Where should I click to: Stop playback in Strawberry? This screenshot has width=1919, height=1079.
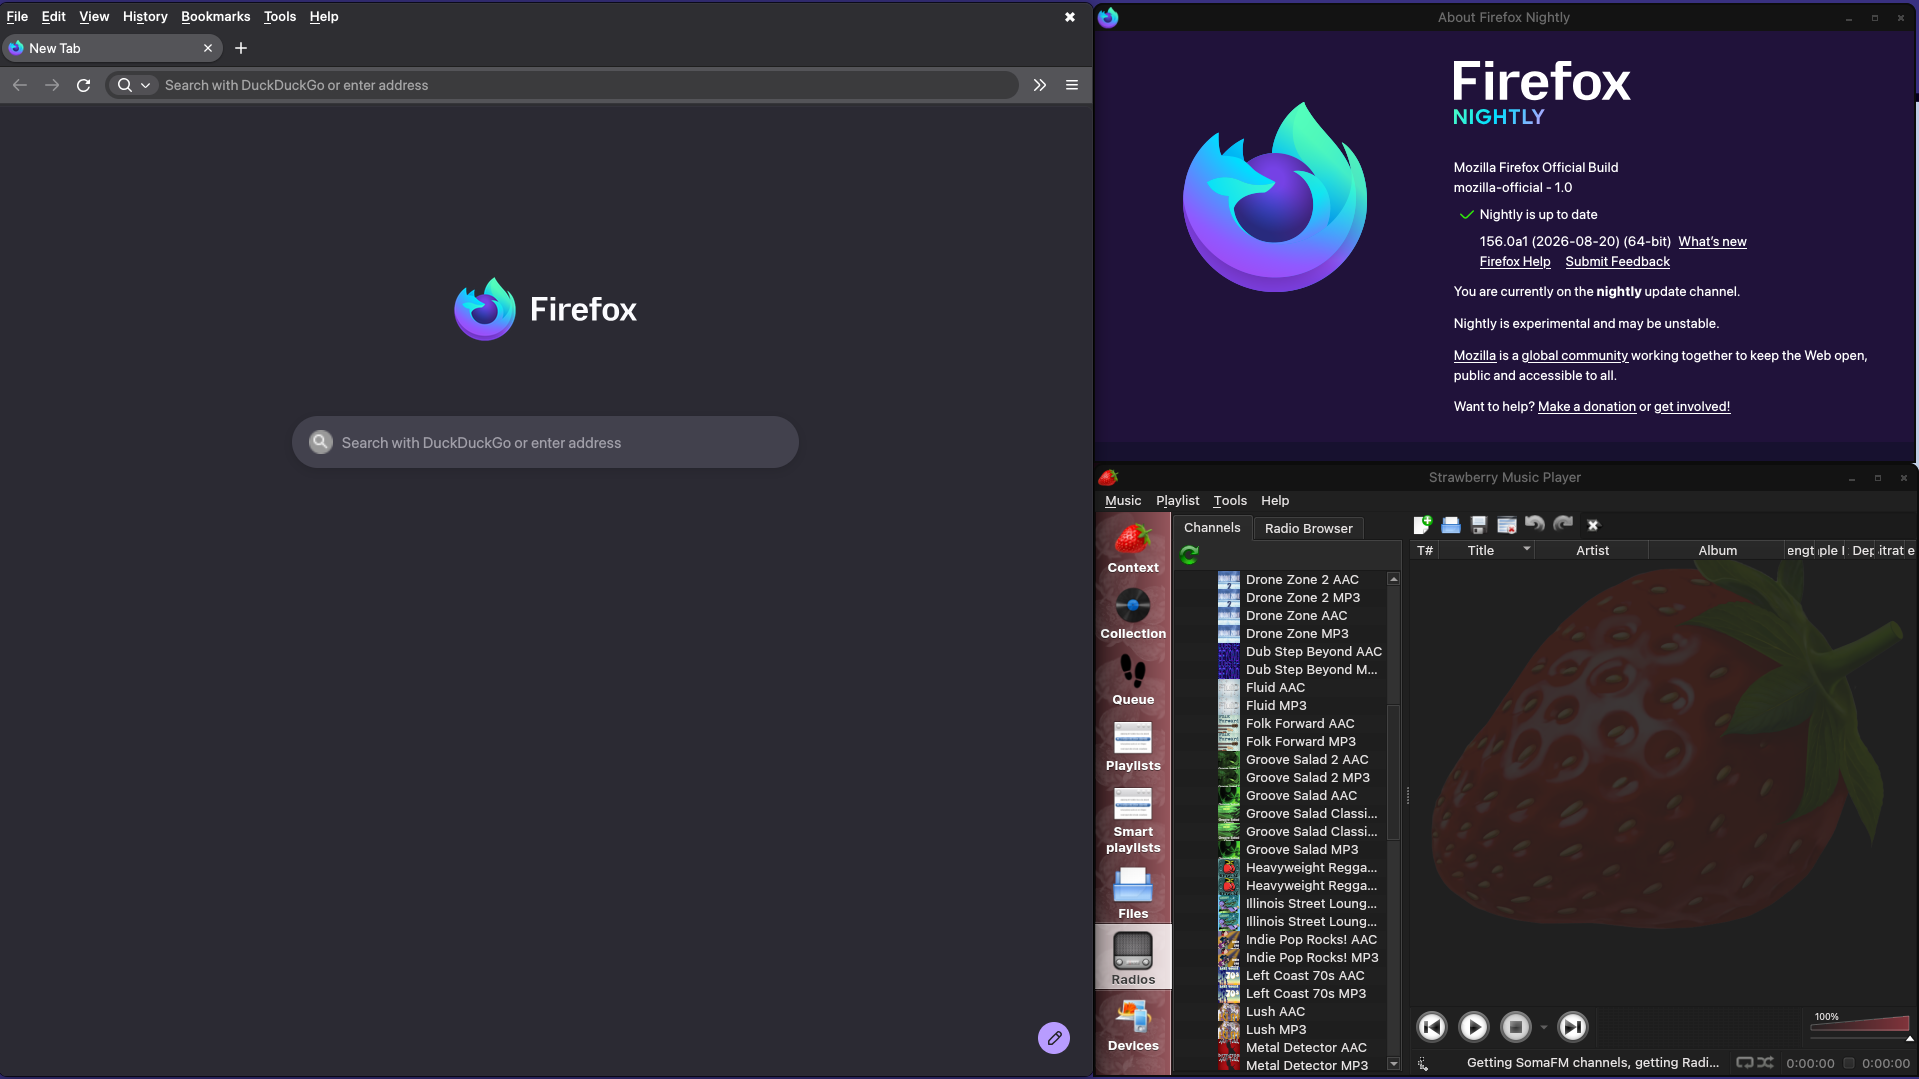(x=1515, y=1027)
